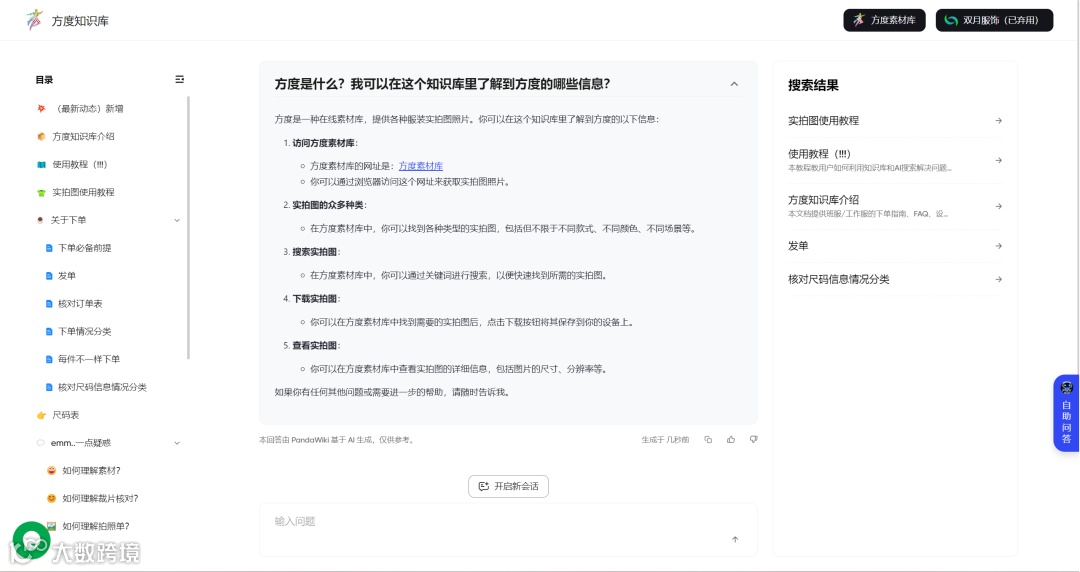Screen dimensions: 1080x572
Task: Collapse the 关于下单 folder chevron
Action: tap(177, 220)
